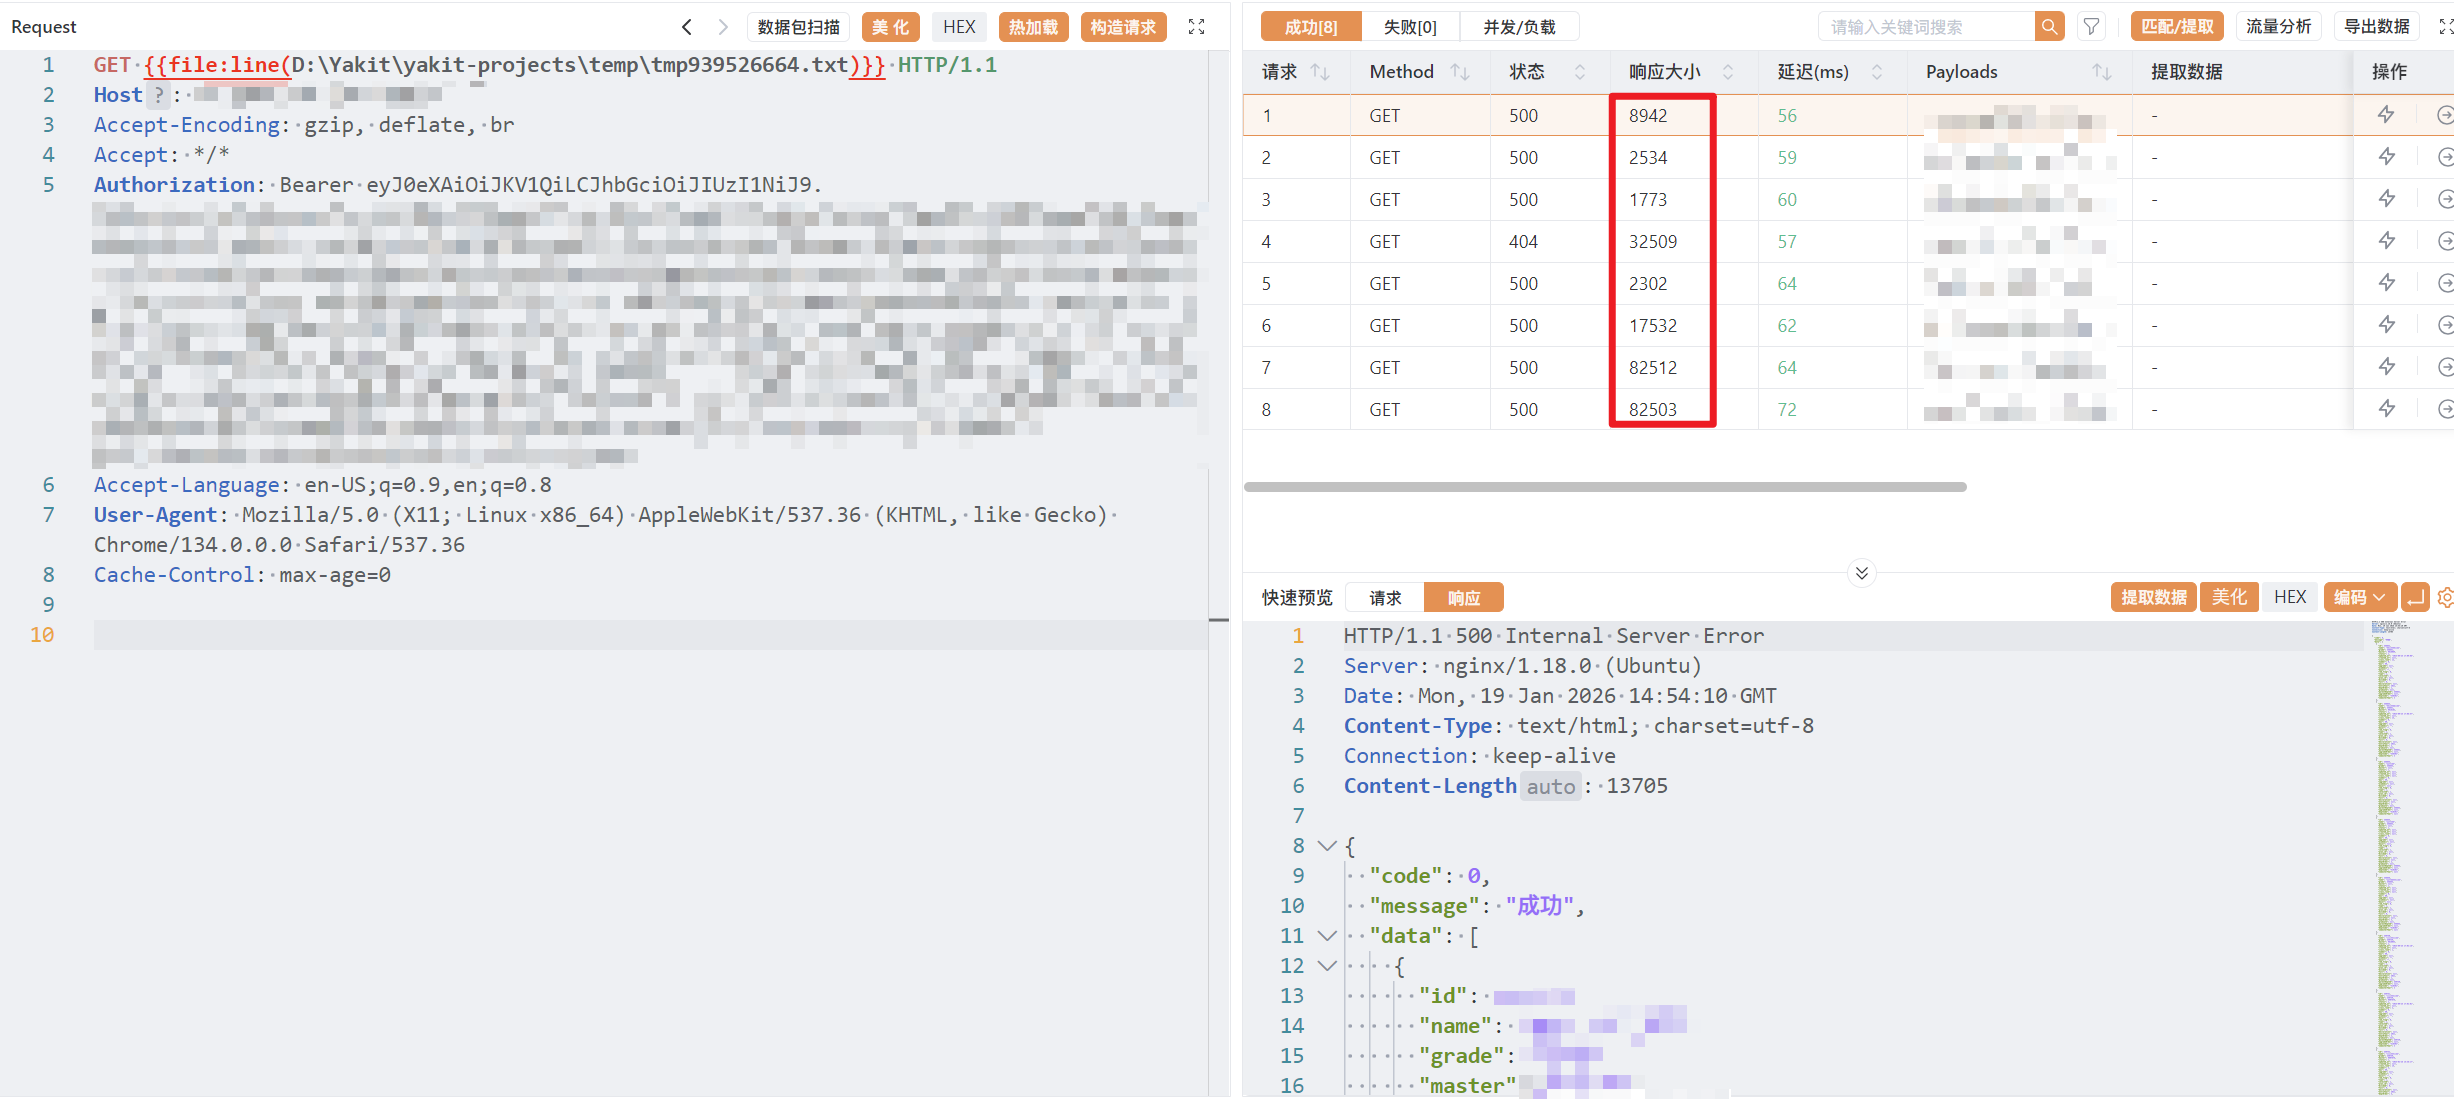Go to previous request with left arrow

point(687,27)
